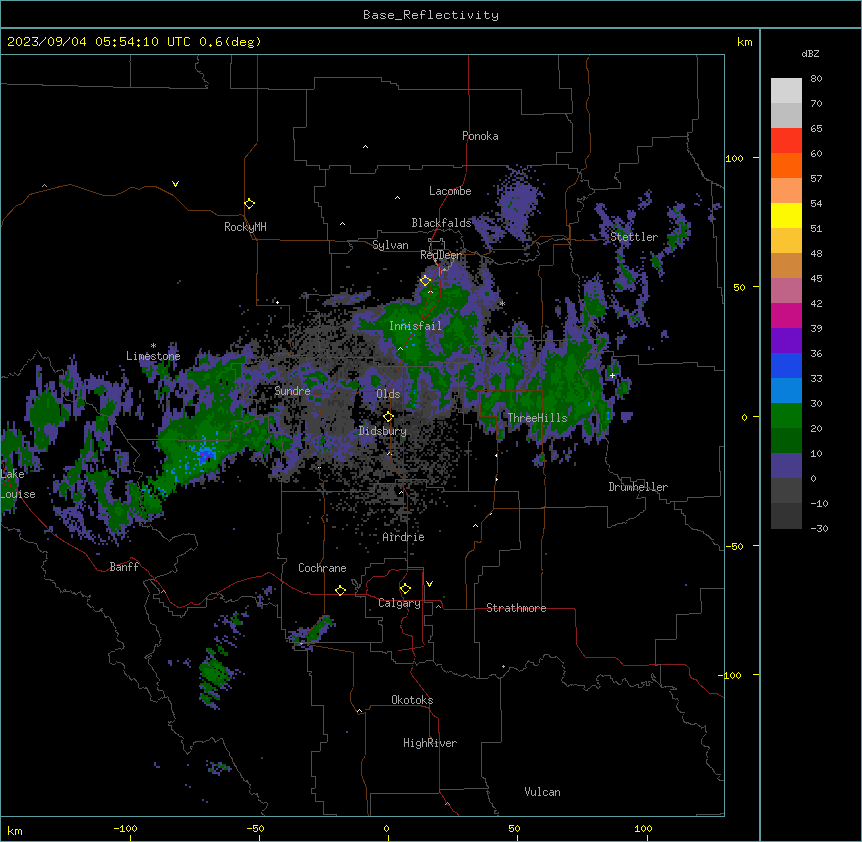This screenshot has height=842, width=862.
Task: Click the Sylvan label
Action: coord(390,245)
